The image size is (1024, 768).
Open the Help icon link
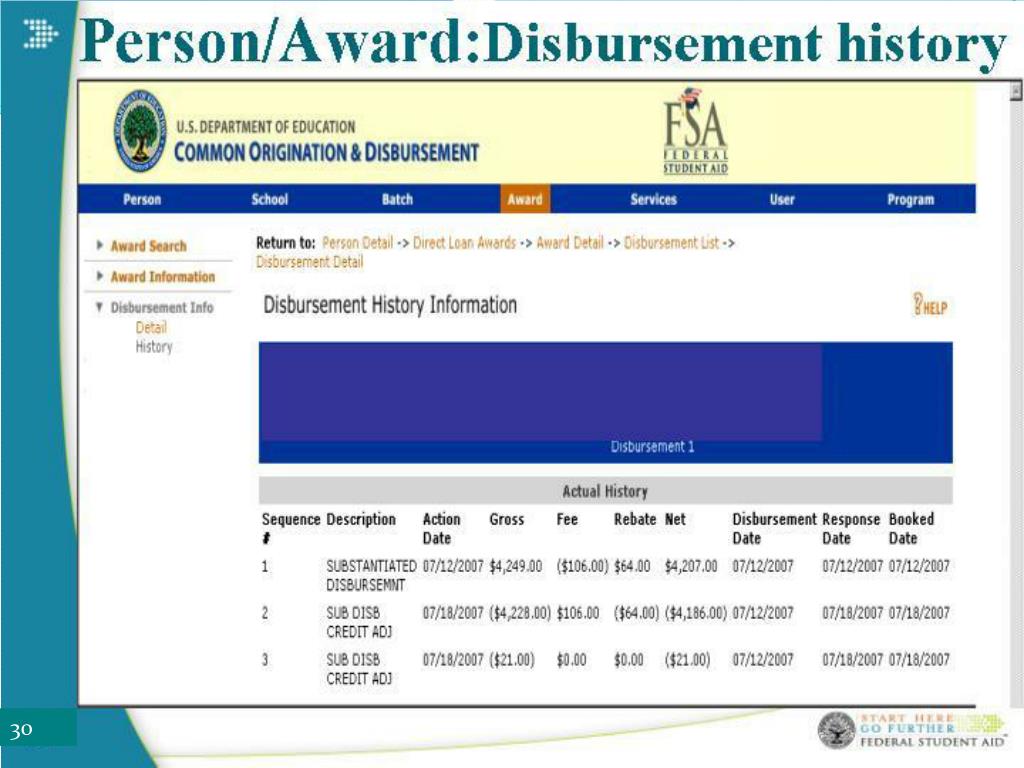click(x=930, y=305)
